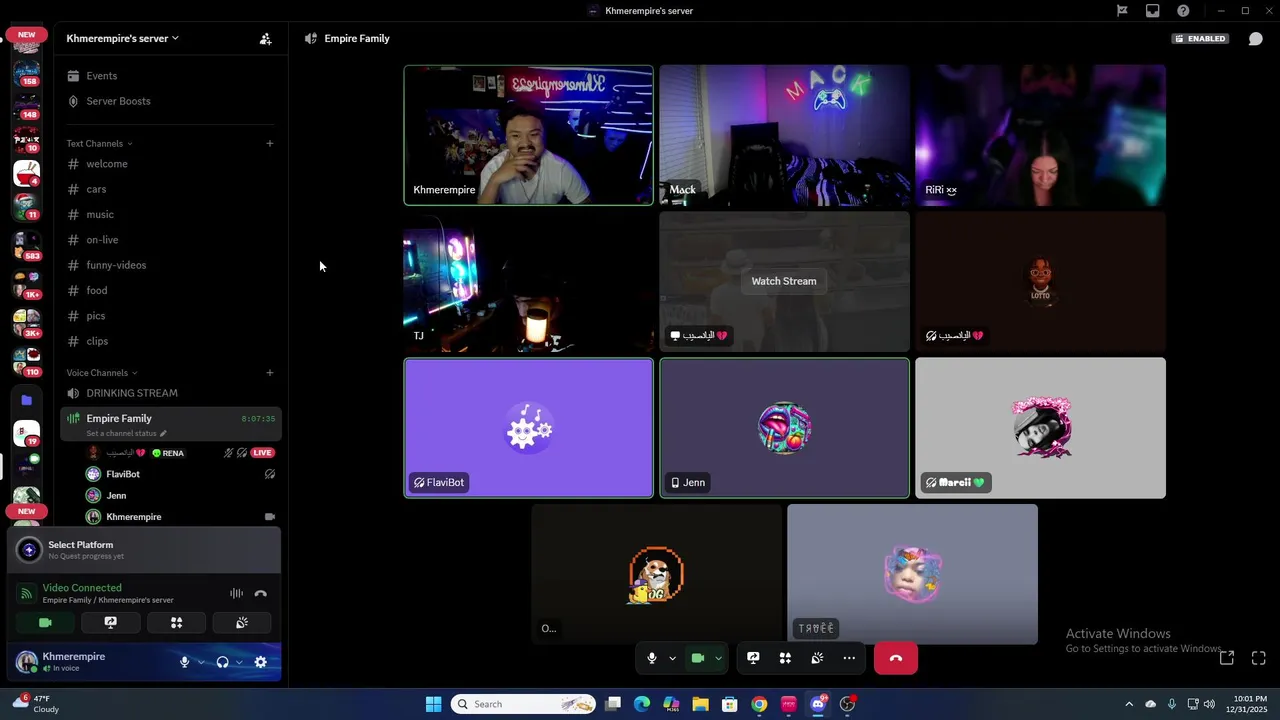
Task: Click the LIVE badge in voice list
Action: click(263, 453)
